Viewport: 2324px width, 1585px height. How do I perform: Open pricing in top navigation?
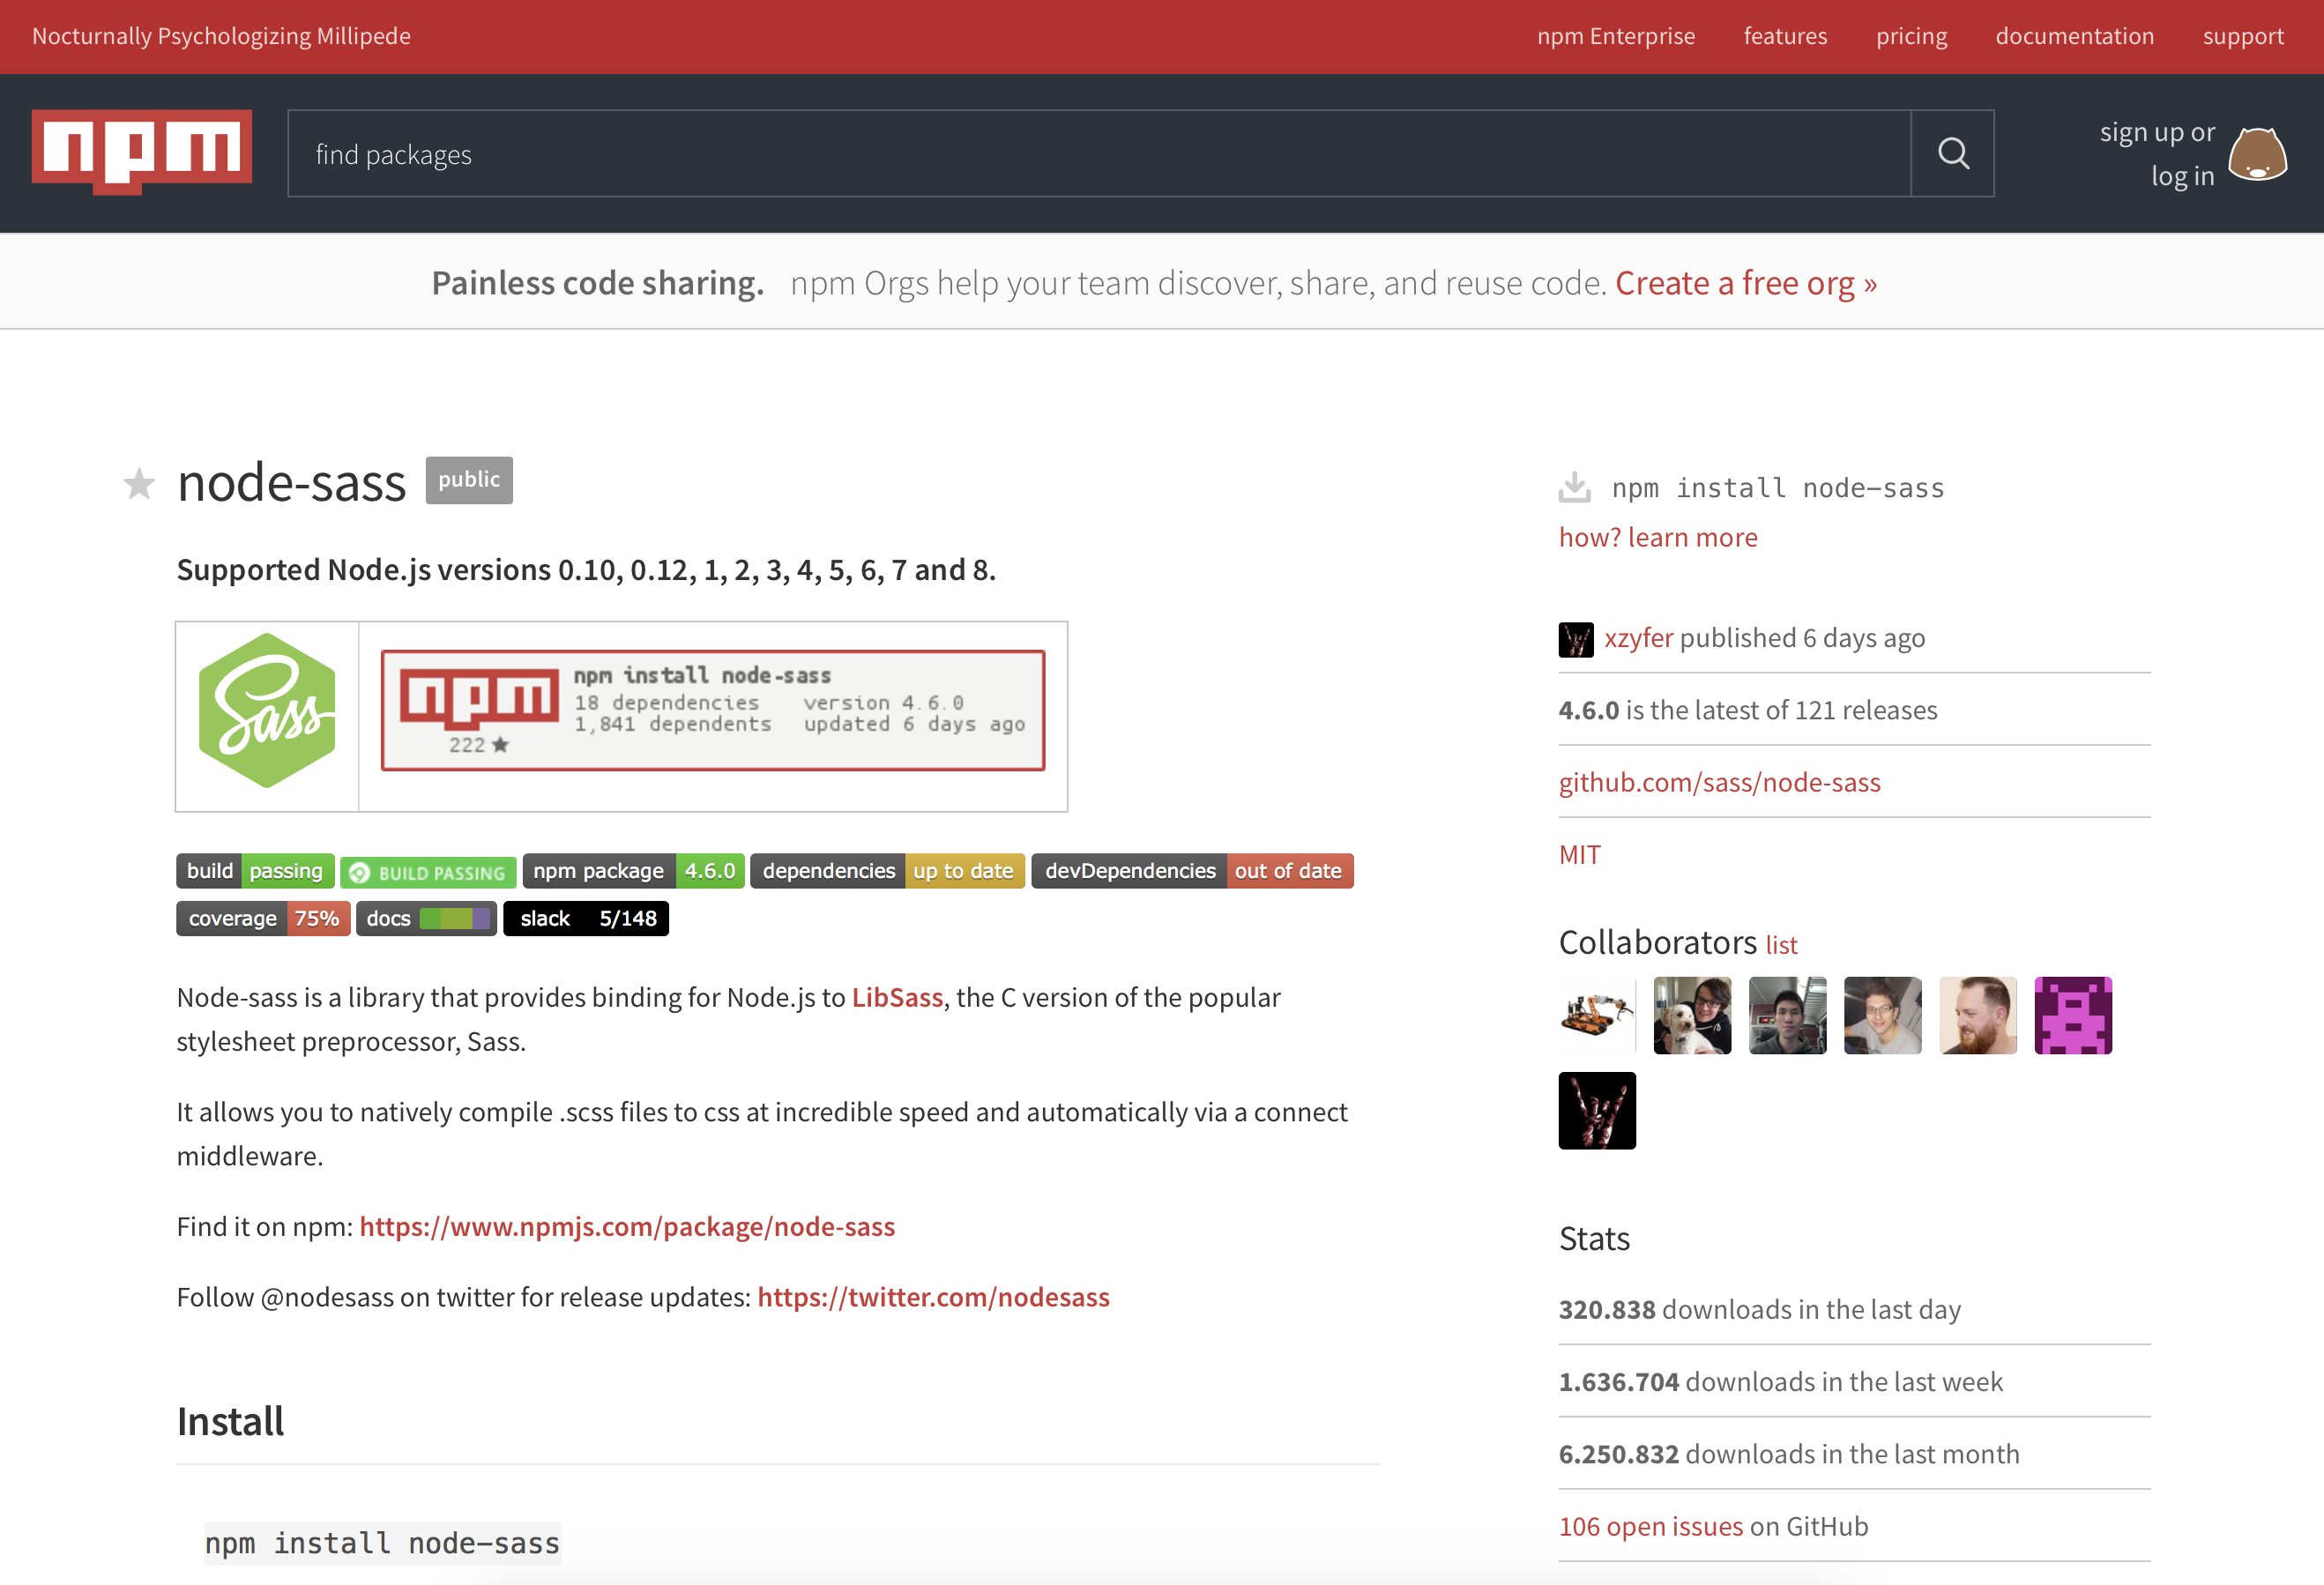pyautogui.click(x=1911, y=36)
